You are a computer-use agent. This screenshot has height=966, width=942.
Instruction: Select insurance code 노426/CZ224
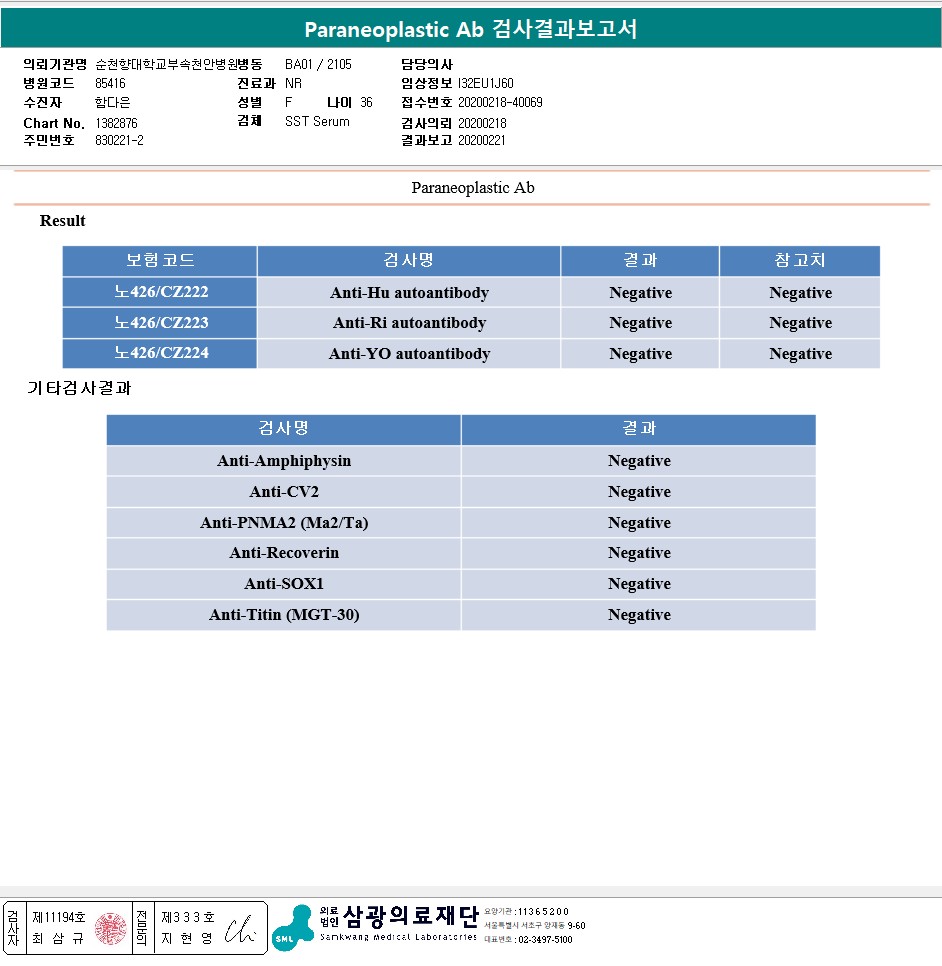[161, 352]
